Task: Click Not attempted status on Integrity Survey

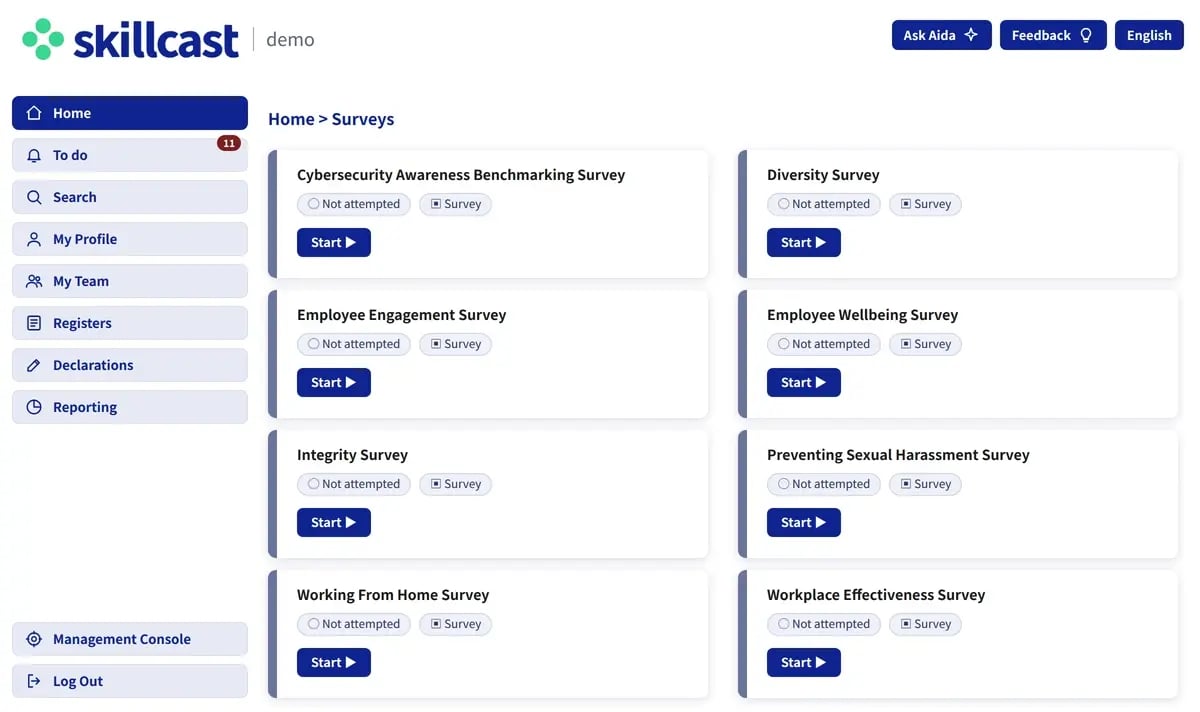Action: point(354,484)
